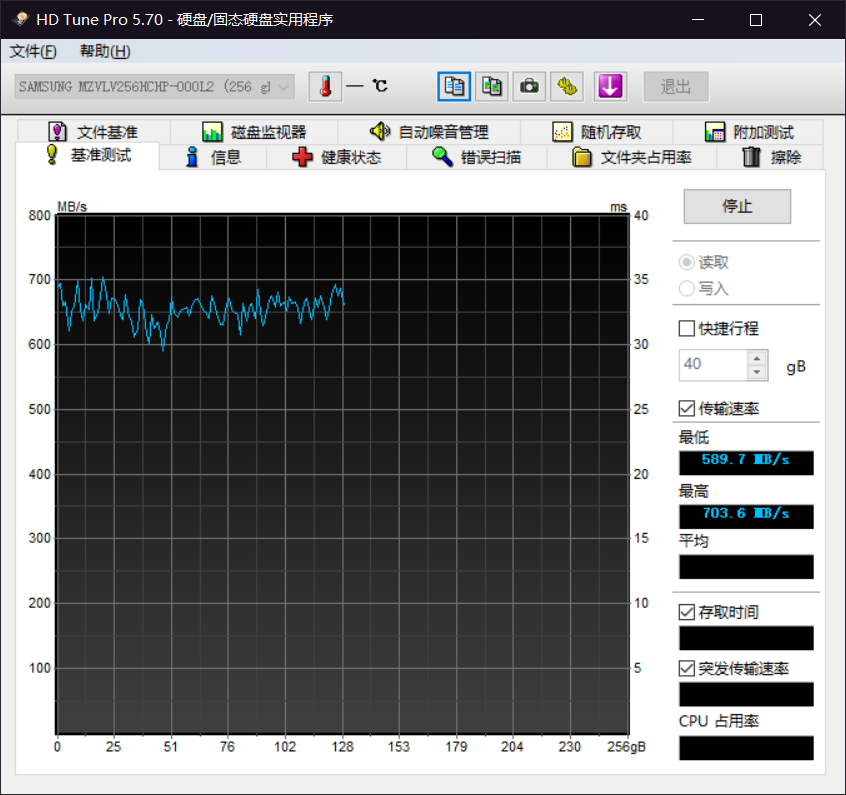The image size is (846, 795).
Task: Decrease the 快捷行程 gB value with down arrow
Action: (757, 372)
